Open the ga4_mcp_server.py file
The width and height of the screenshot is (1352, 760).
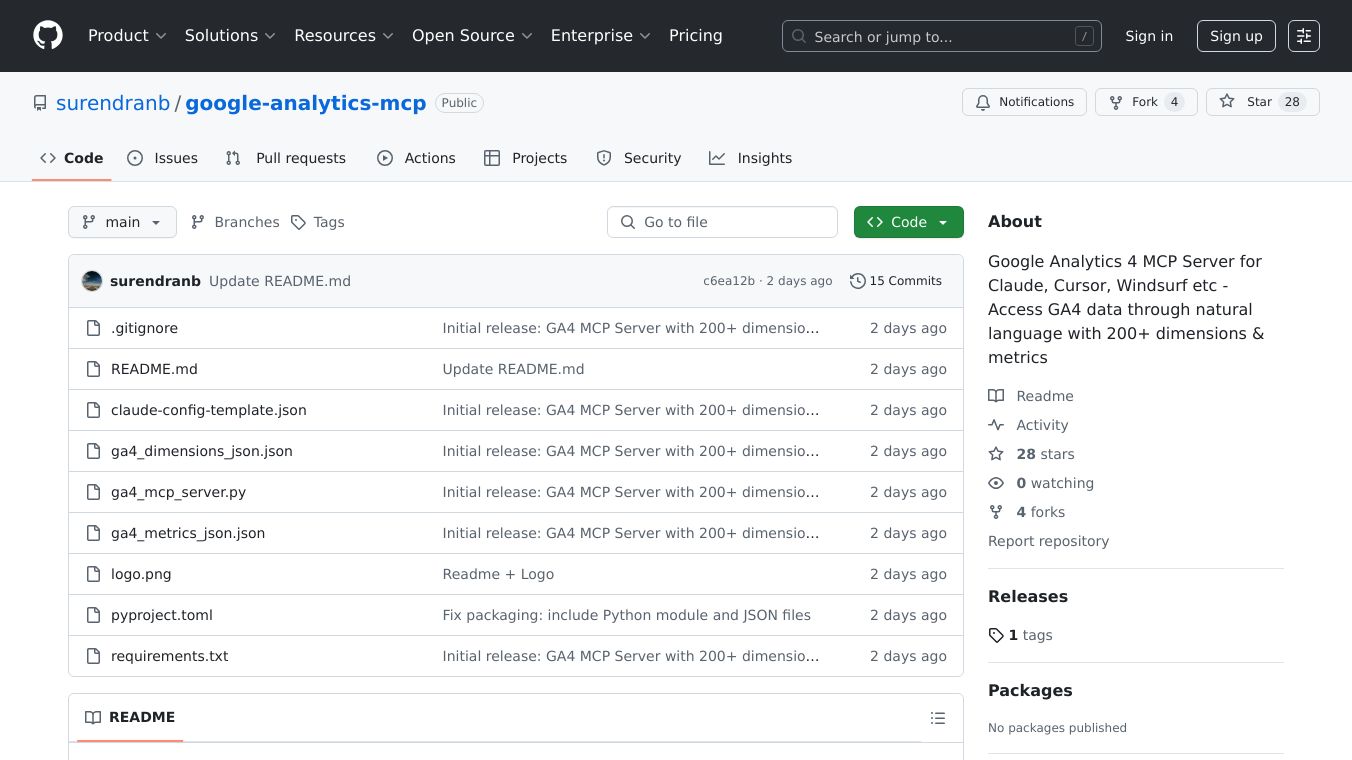pyautogui.click(x=178, y=492)
